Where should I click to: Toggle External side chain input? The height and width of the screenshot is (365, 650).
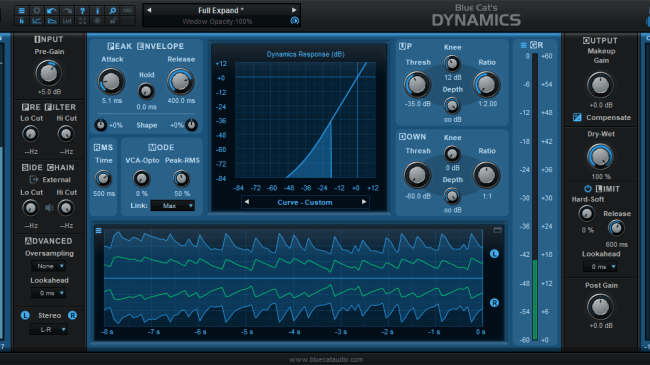point(50,180)
